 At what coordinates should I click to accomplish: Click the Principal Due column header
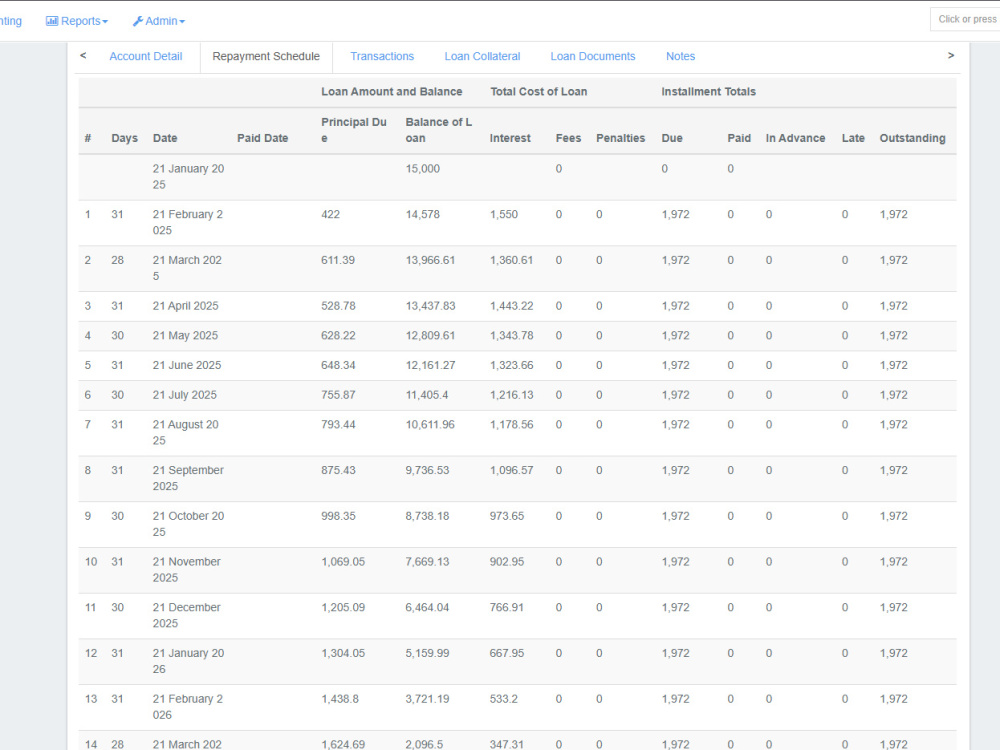(354, 130)
